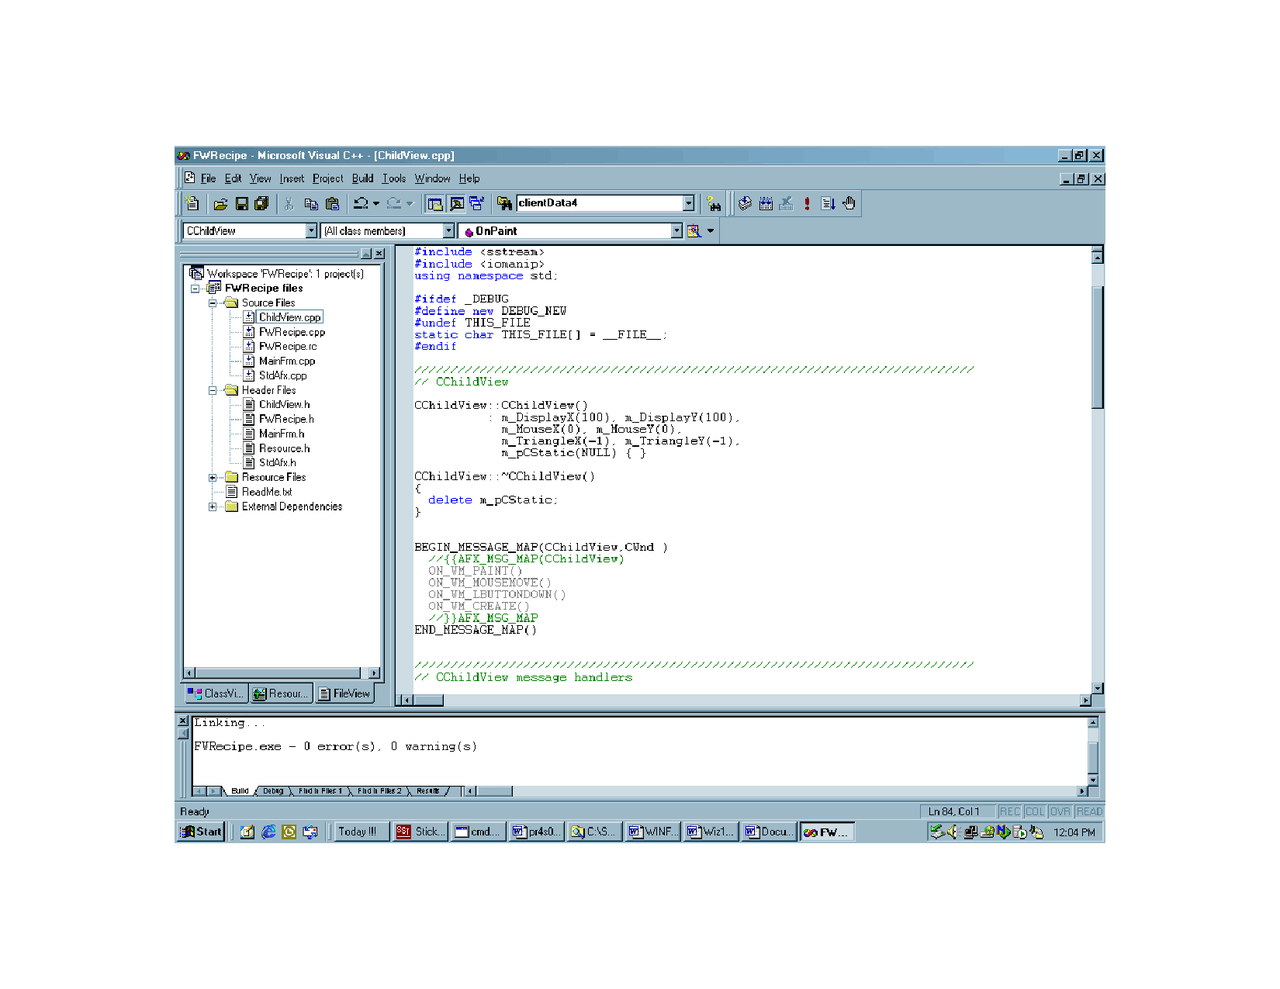Toggle the Output window icon
This screenshot has width=1280, height=989.
point(456,203)
